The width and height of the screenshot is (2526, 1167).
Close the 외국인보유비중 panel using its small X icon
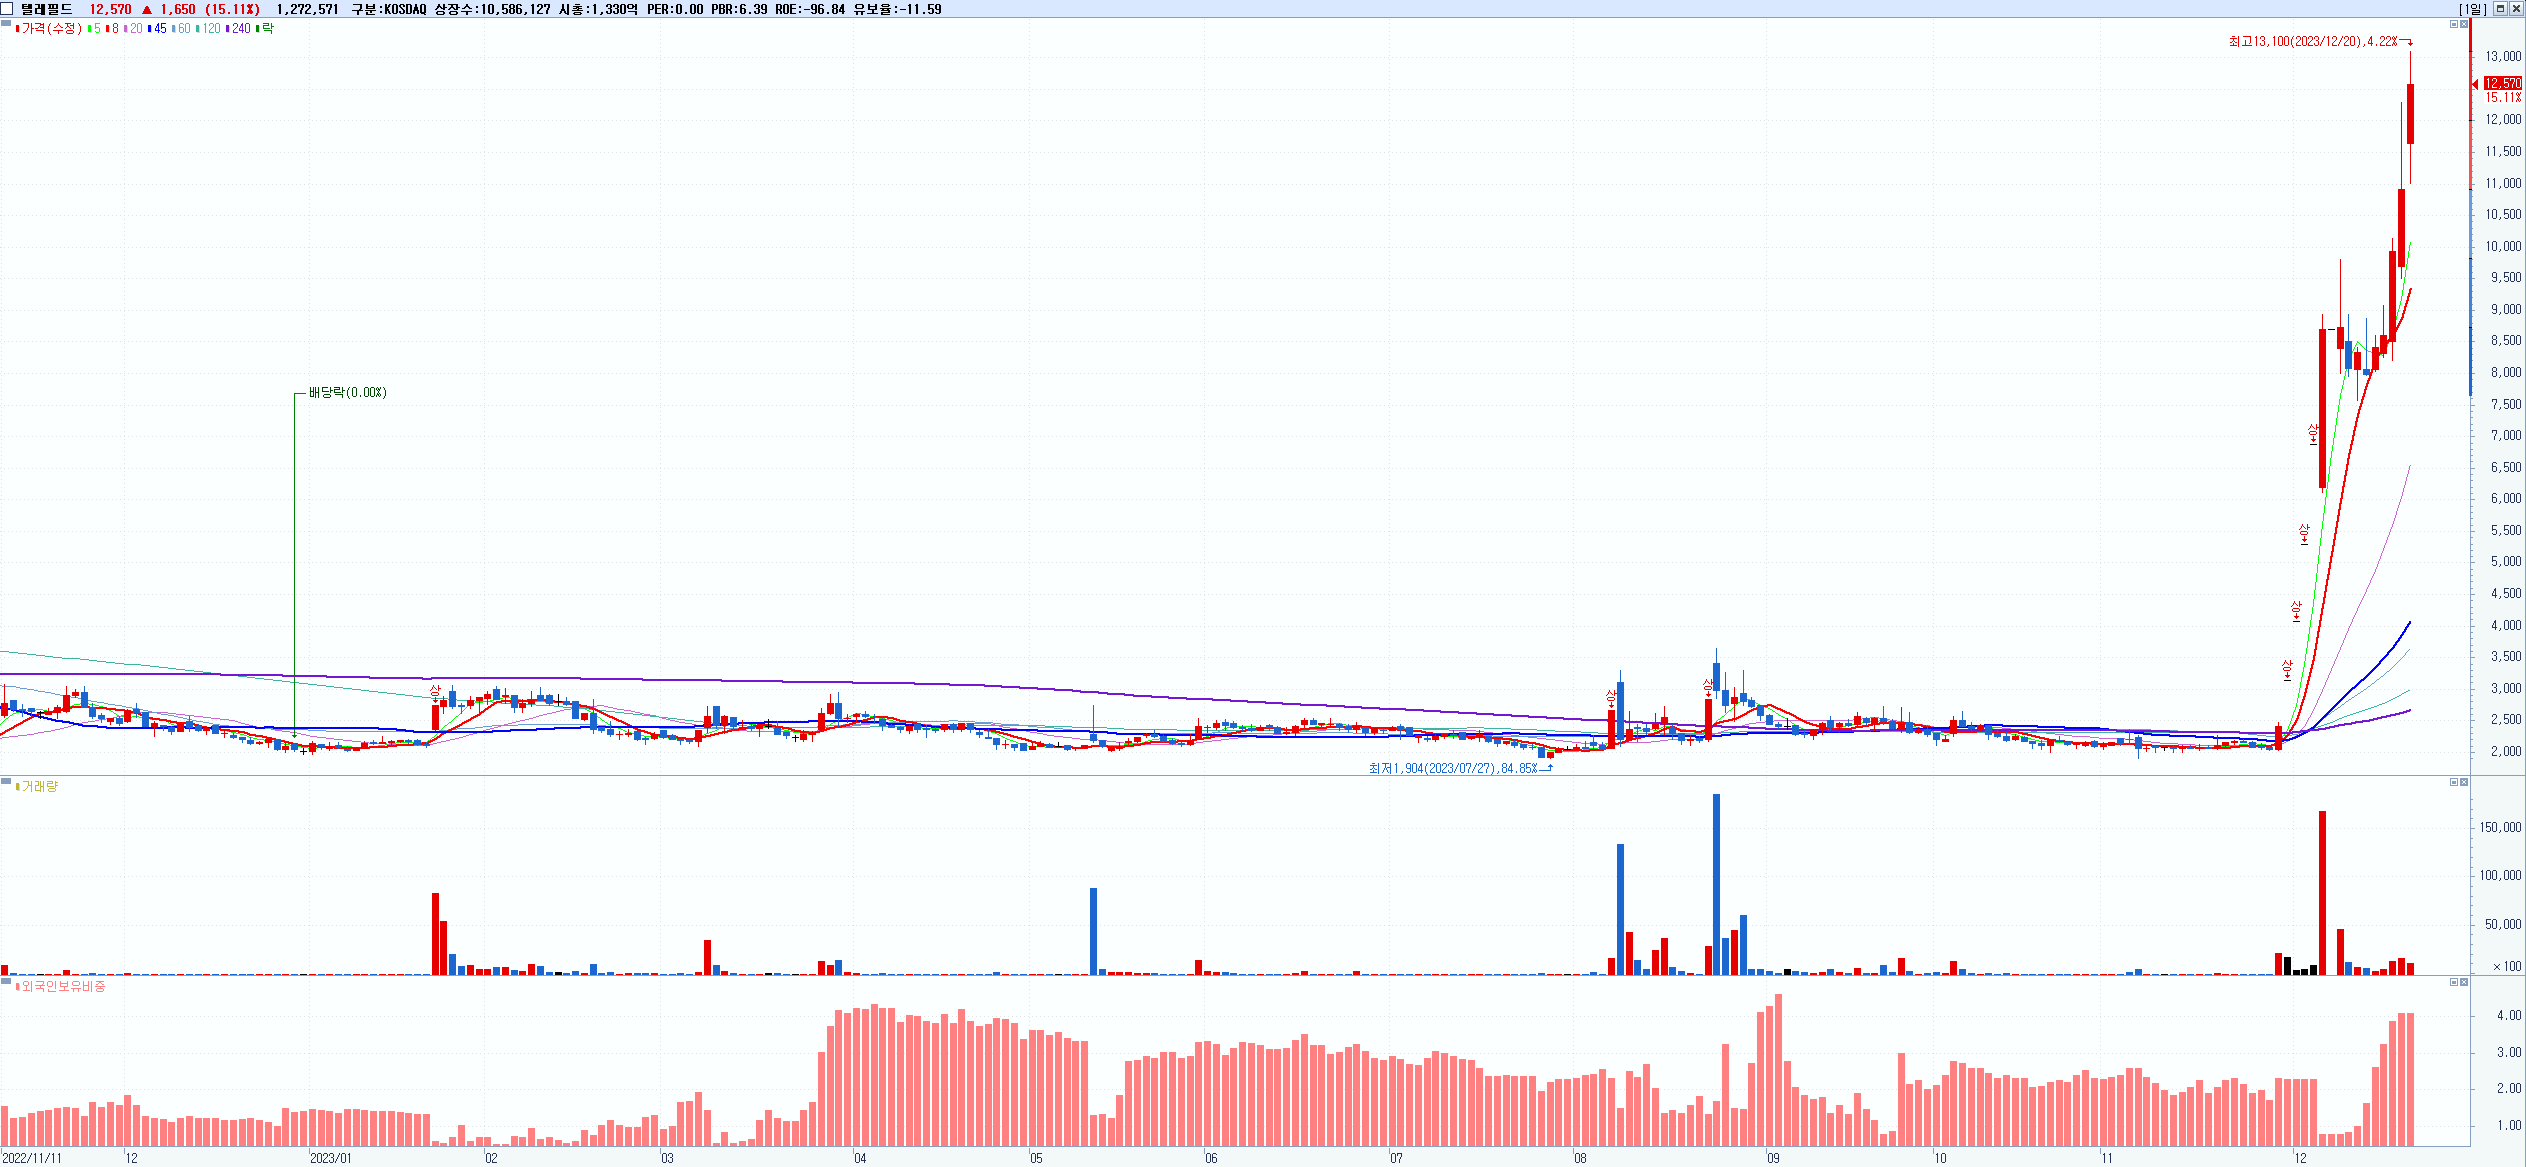click(2464, 982)
